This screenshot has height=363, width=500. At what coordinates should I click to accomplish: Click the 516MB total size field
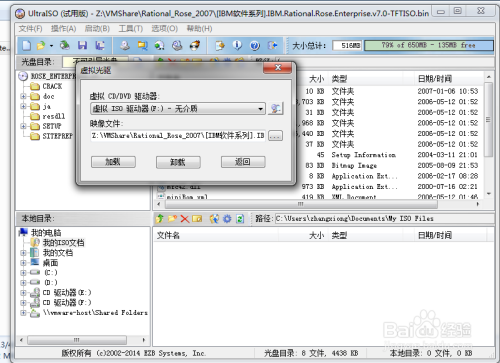347,45
